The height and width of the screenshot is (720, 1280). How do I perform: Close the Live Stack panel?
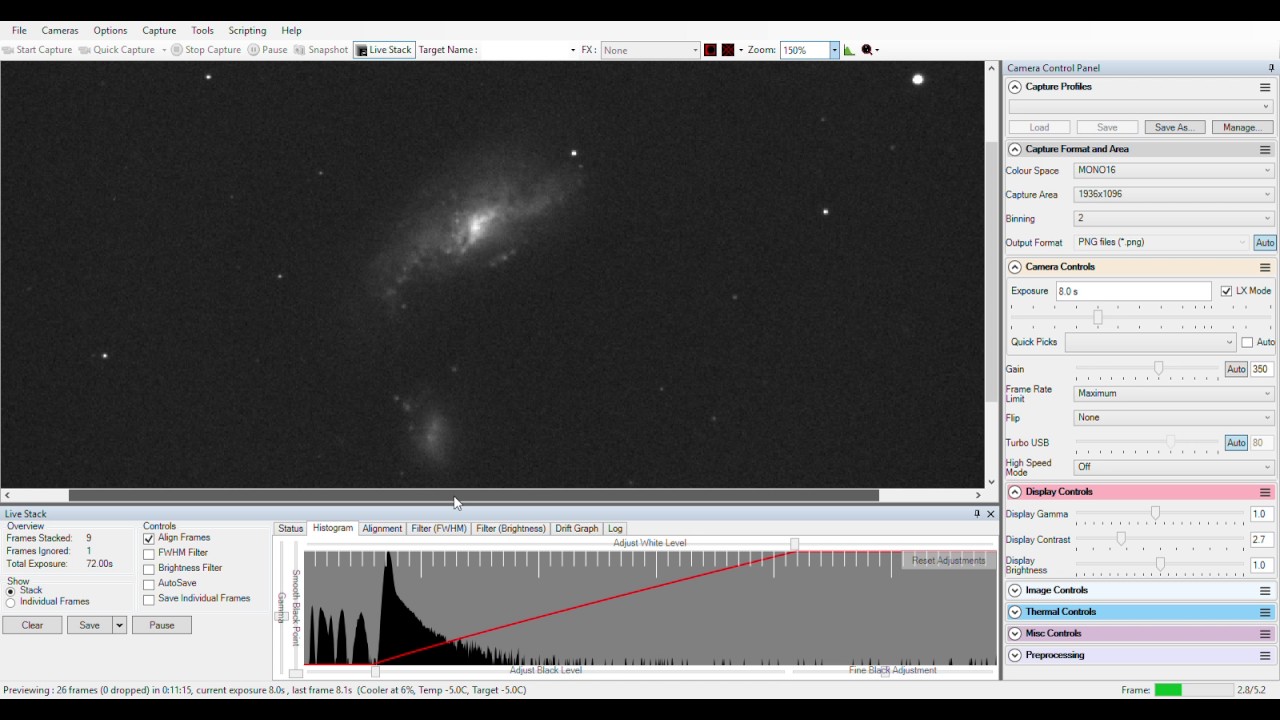pyautogui.click(x=991, y=514)
